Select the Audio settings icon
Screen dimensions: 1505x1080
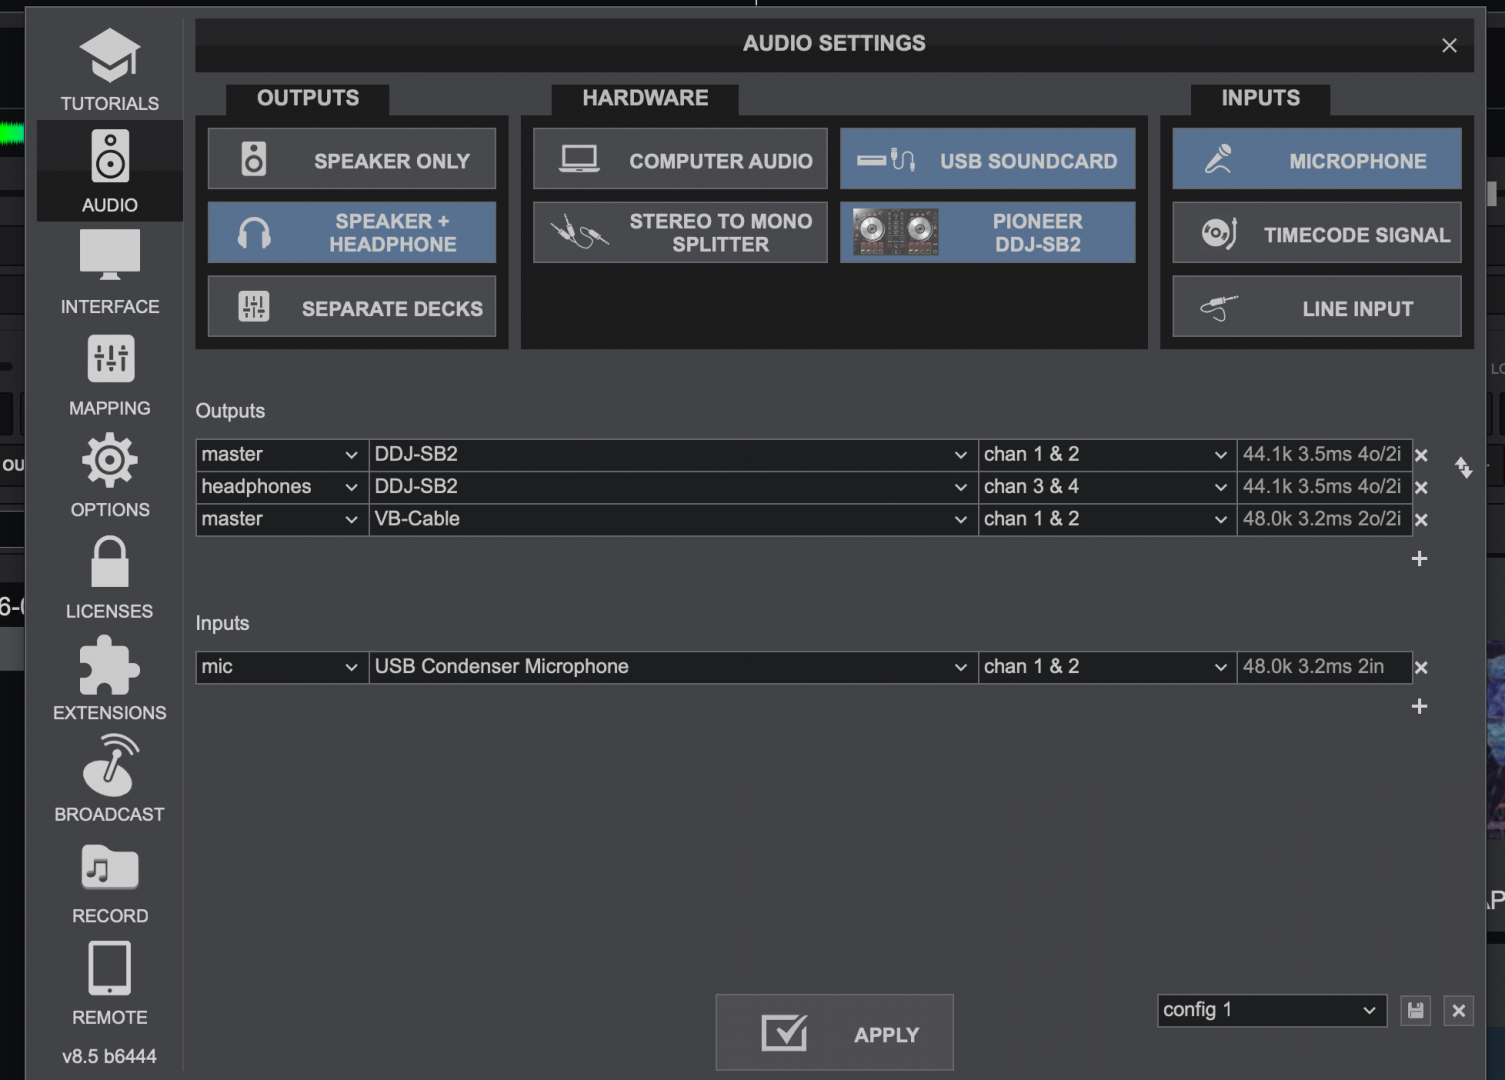click(110, 171)
